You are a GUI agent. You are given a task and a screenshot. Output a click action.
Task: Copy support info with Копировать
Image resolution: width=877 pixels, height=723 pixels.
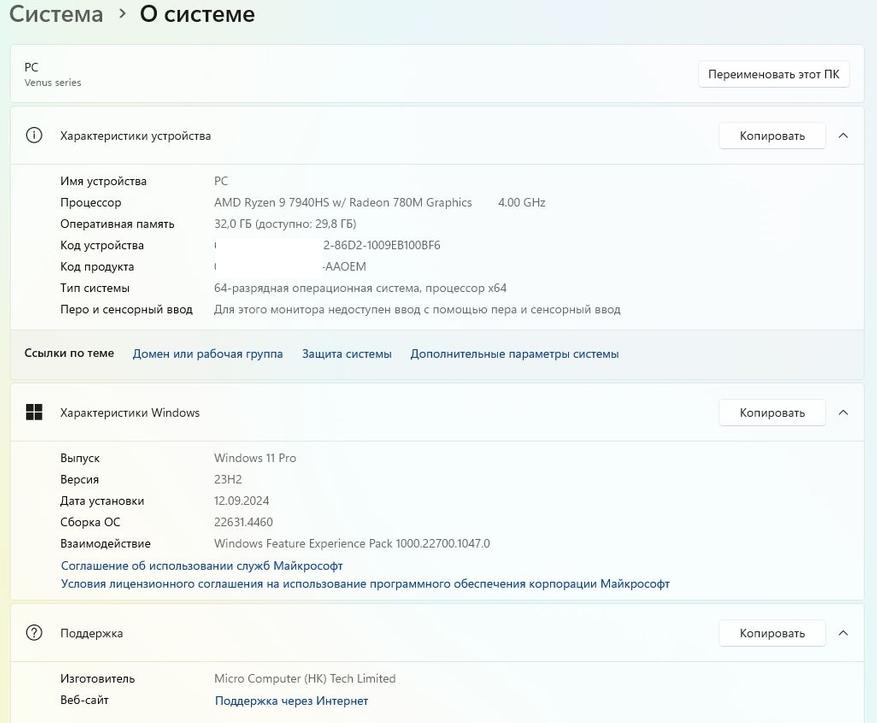[771, 632]
